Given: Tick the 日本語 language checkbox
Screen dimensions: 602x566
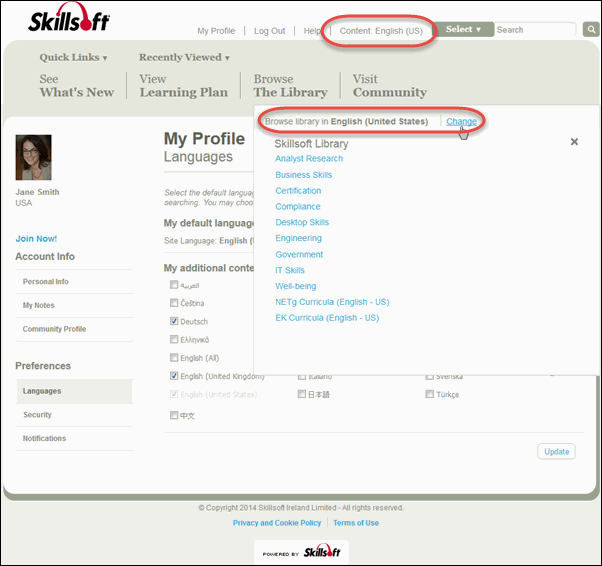Looking at the screenshot, I should coord(302,394).
